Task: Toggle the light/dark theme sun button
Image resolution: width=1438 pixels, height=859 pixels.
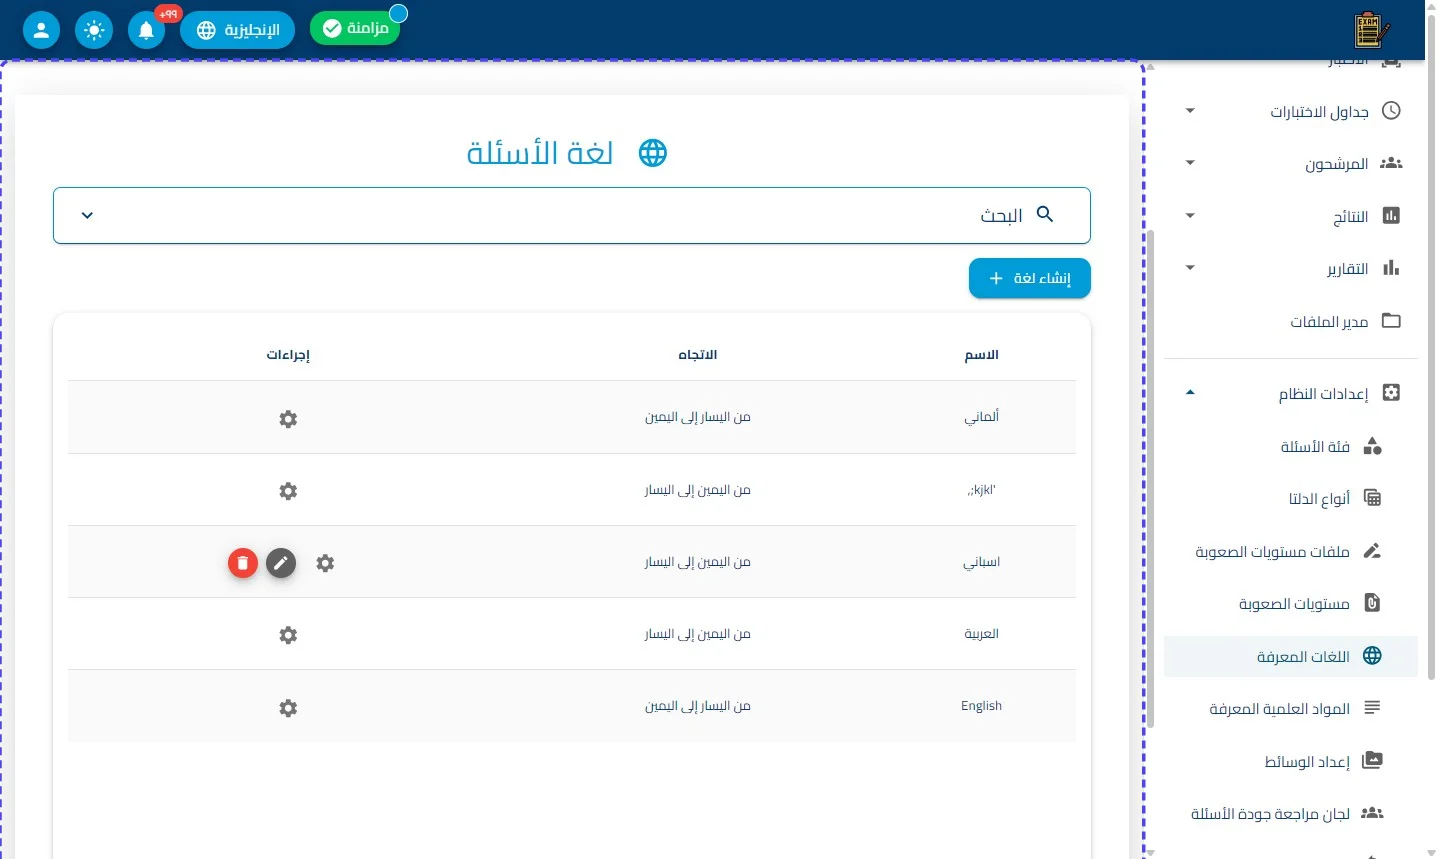Action: pyautogui.click(x=94, y=30)
